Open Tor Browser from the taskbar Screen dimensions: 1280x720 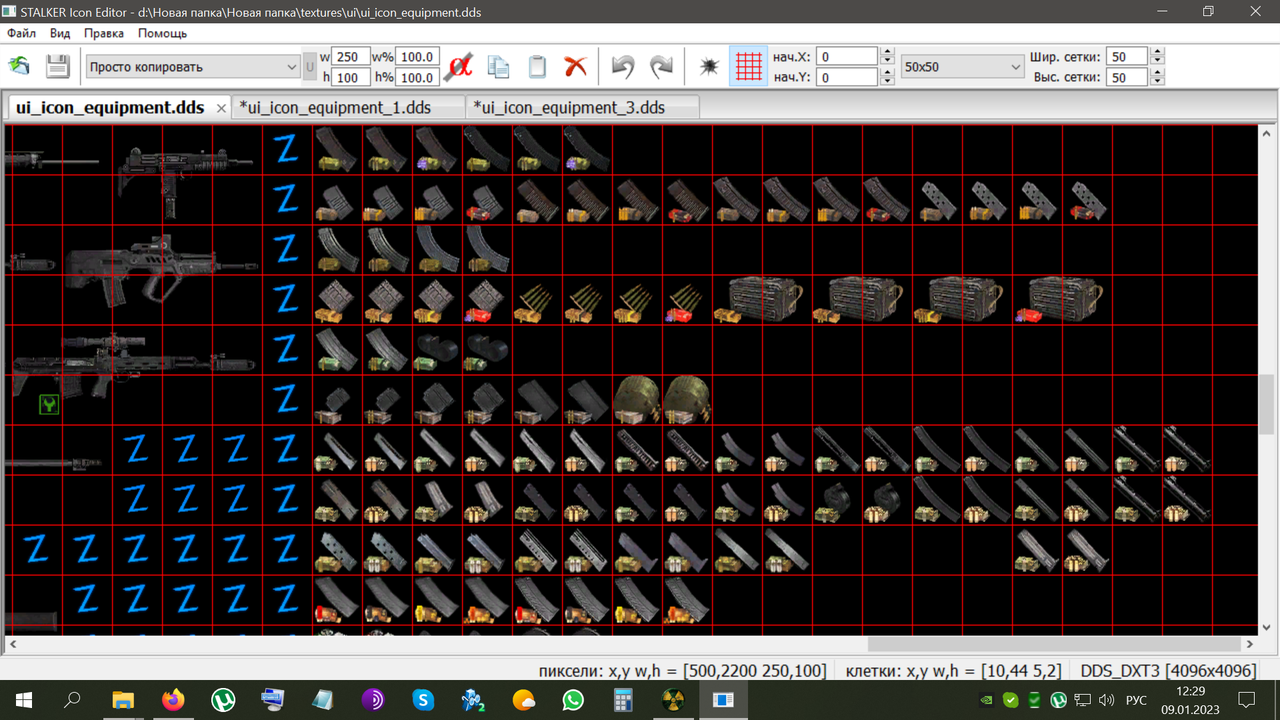(x=373, y=700)
